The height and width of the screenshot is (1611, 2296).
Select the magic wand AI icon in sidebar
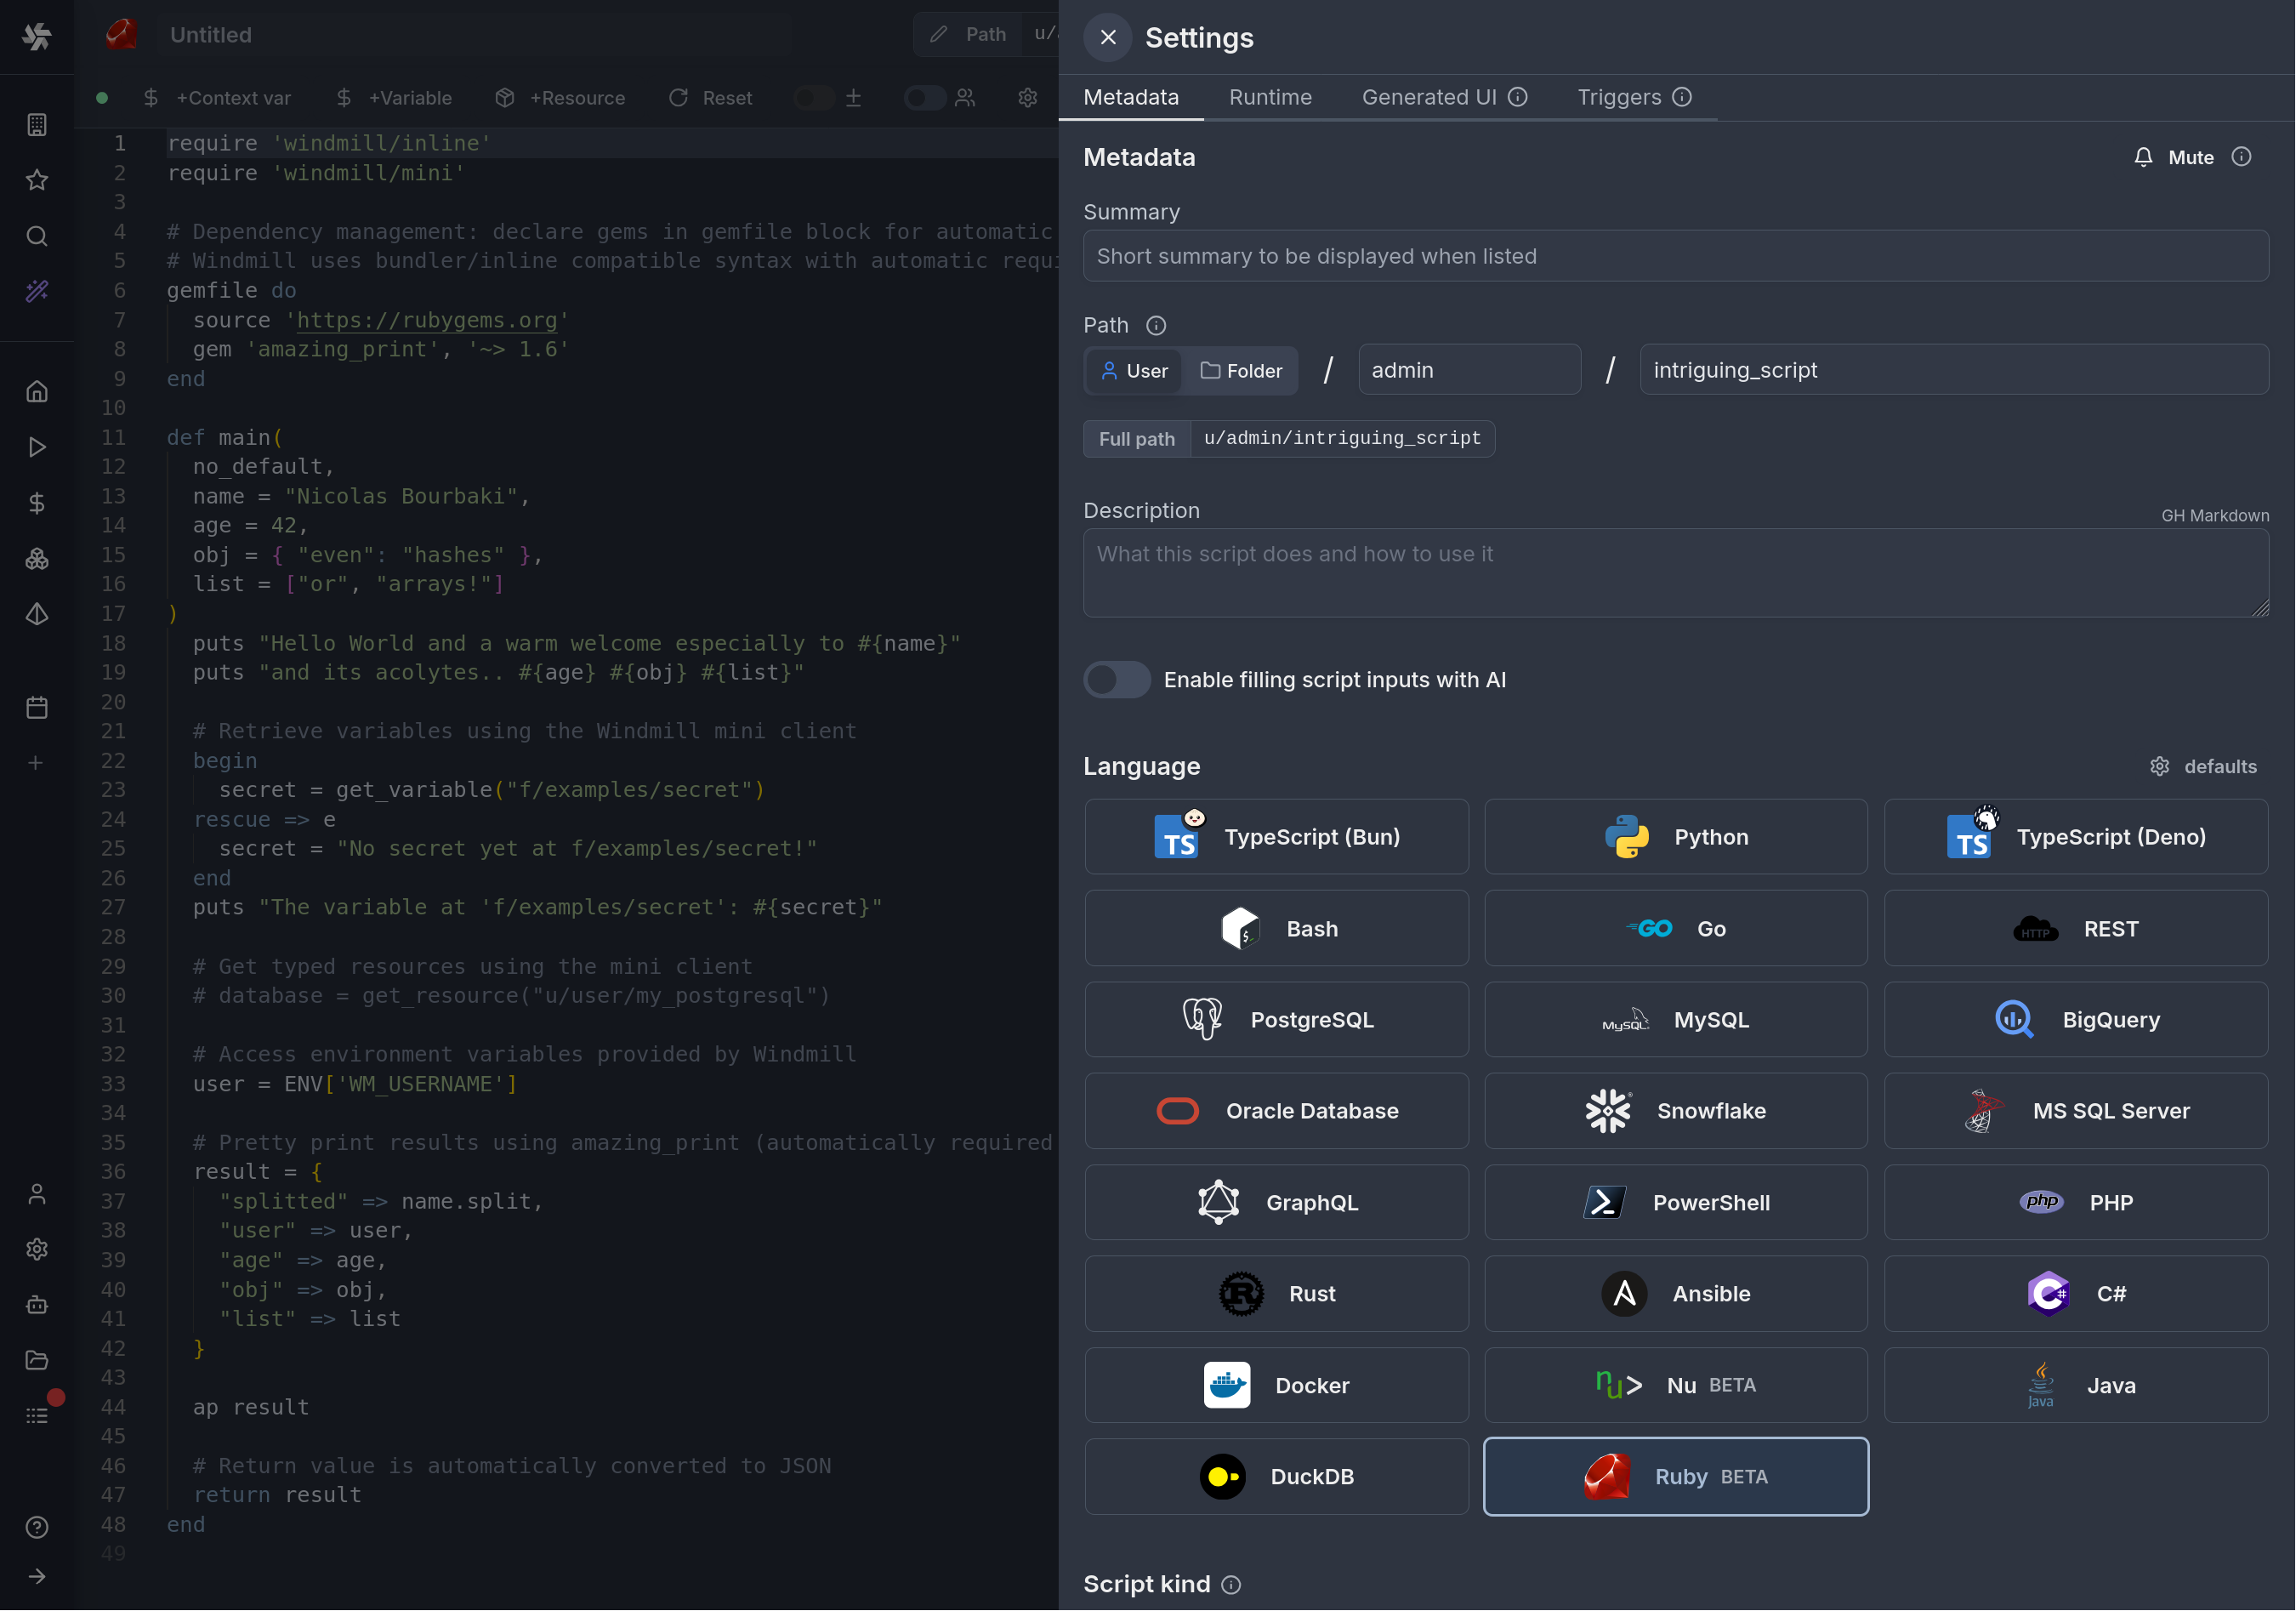tap(37, 291)
